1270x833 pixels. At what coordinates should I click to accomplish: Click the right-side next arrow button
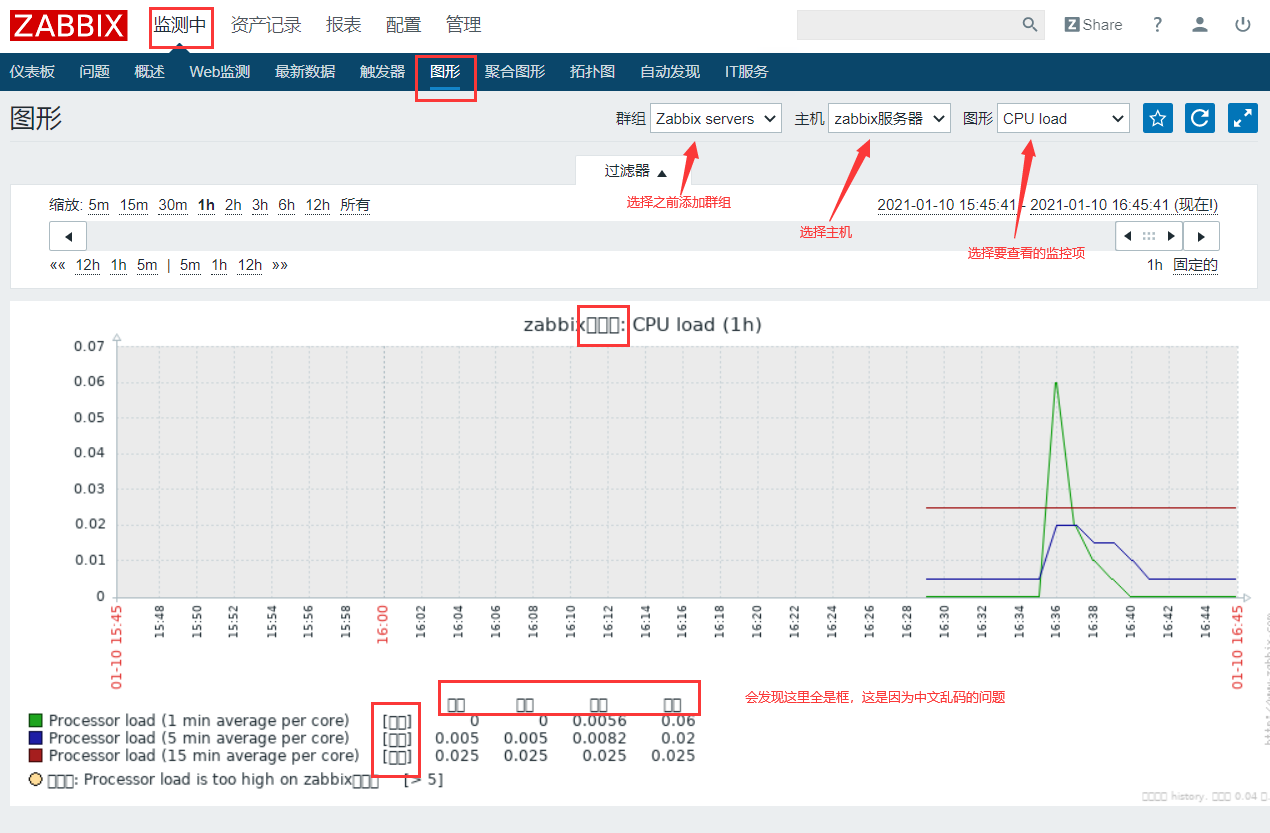[1201, 236]
